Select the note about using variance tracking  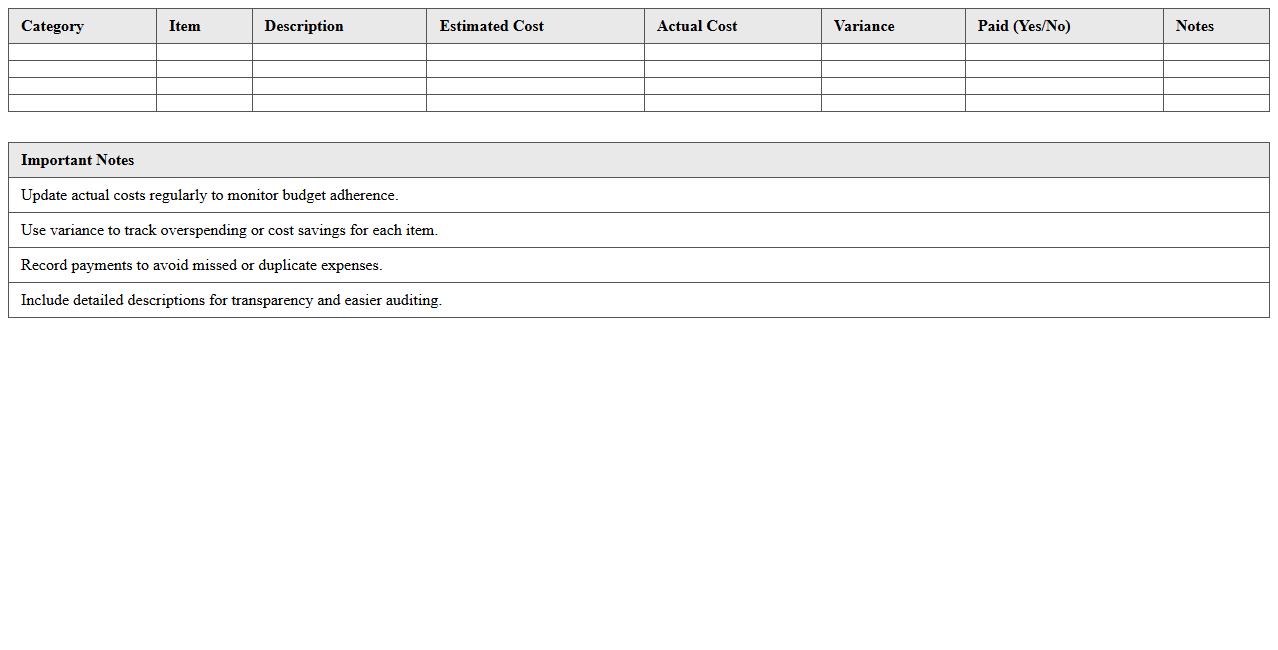[x=229, y=230]
